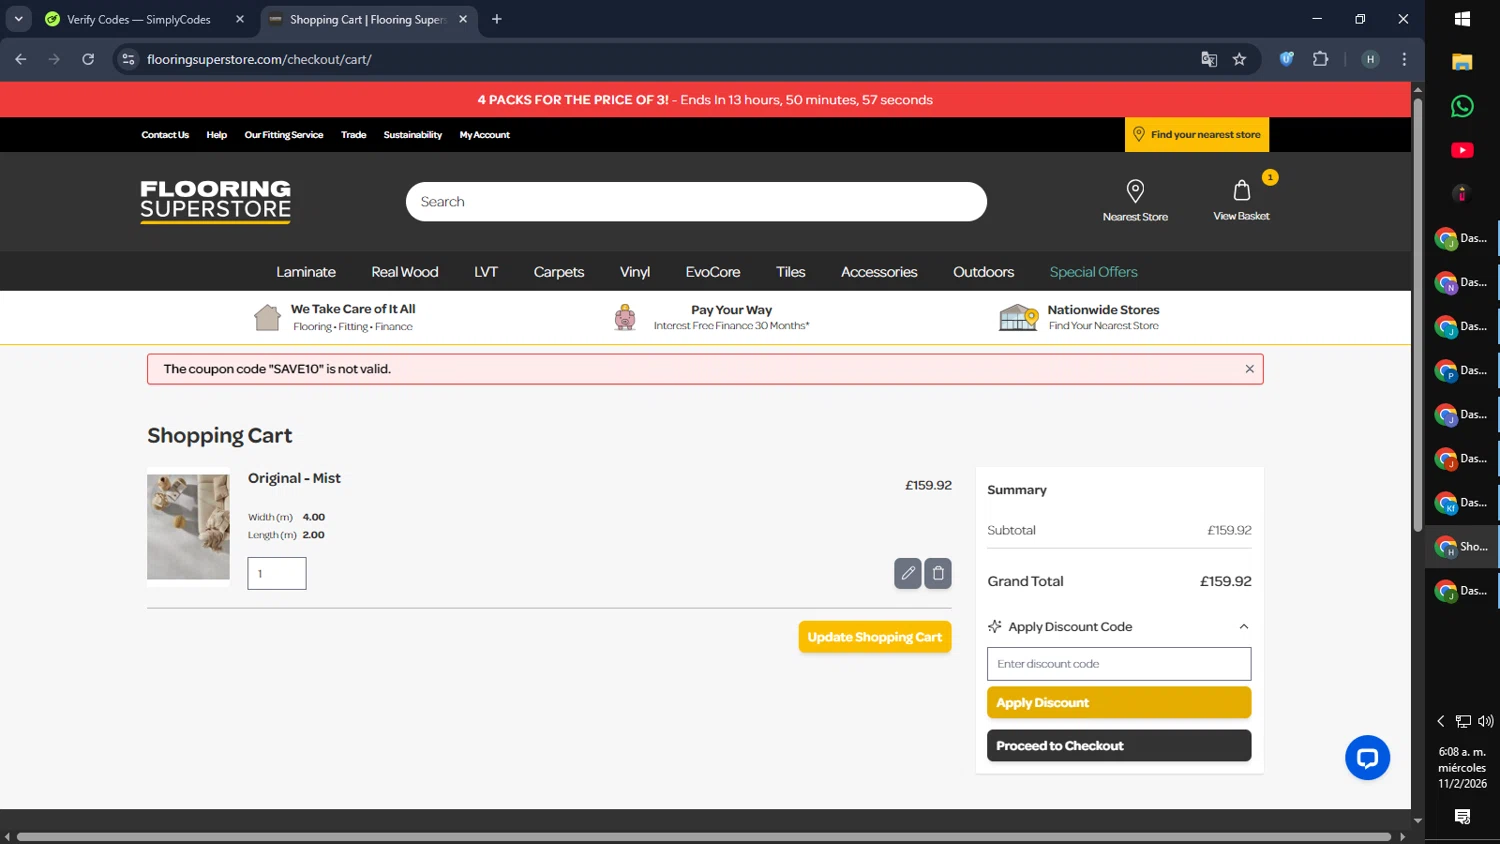
Task: Click the Apply Discount button
Action: point(1119,702)
